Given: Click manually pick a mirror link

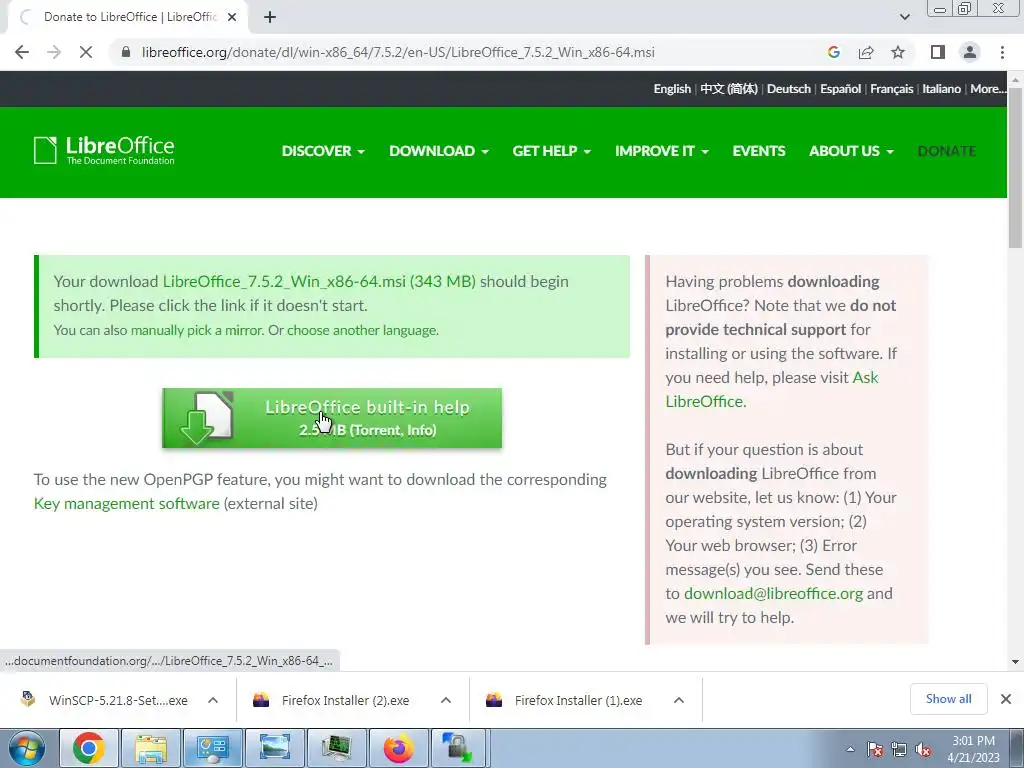Looking at the screenshot, I should (197, 330).
